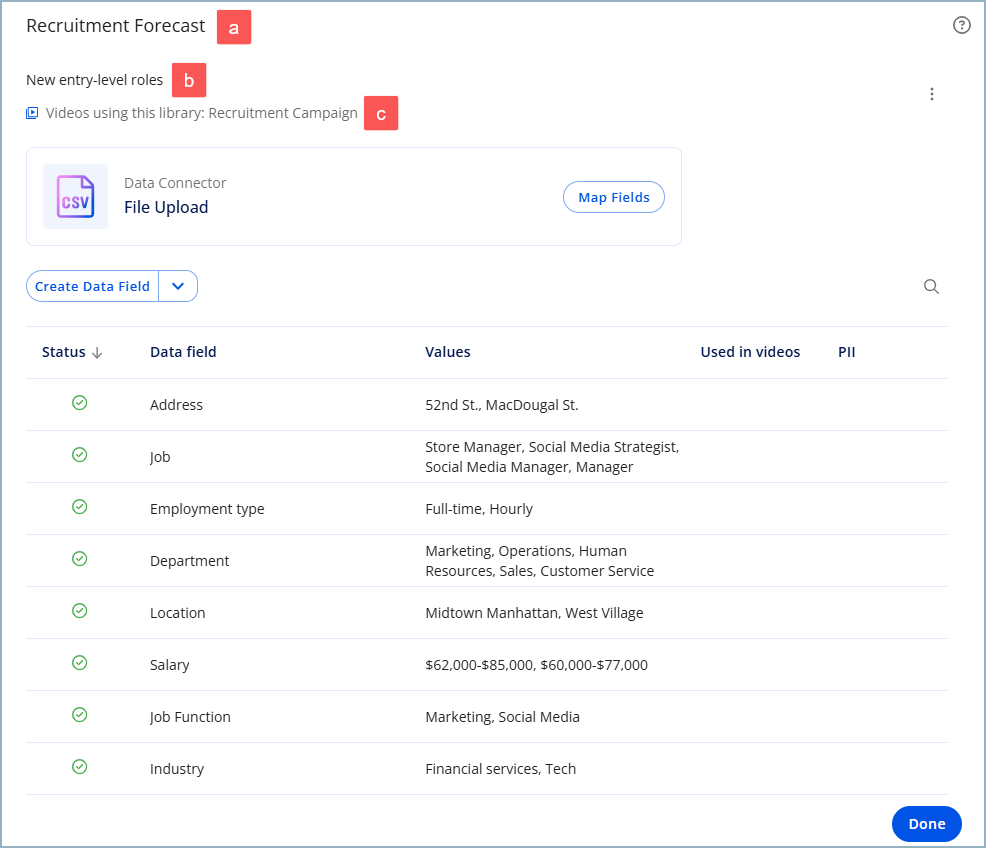Click the status check for Industry
Viewport: 986px width, 848px height.
80,767
